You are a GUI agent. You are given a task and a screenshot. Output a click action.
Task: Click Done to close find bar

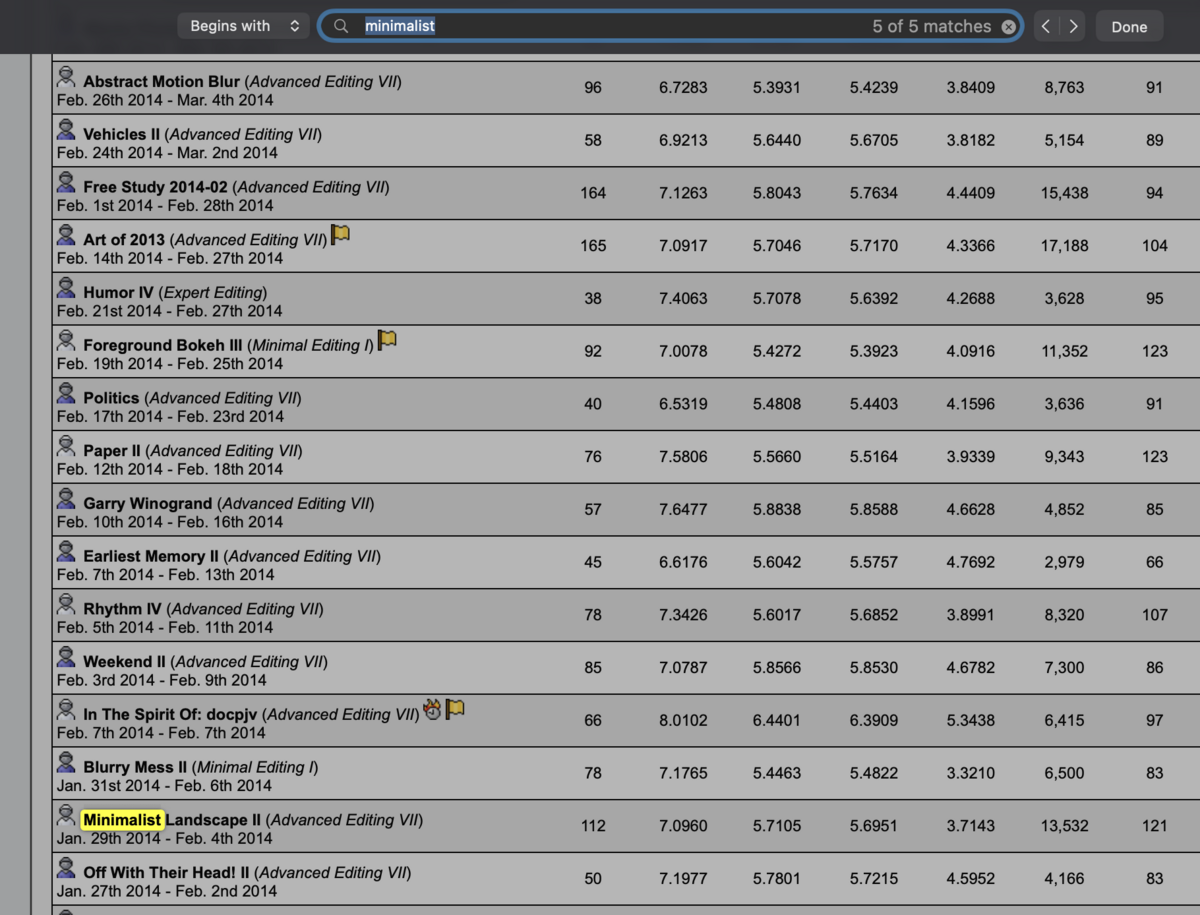click(x=1129, y=26)
